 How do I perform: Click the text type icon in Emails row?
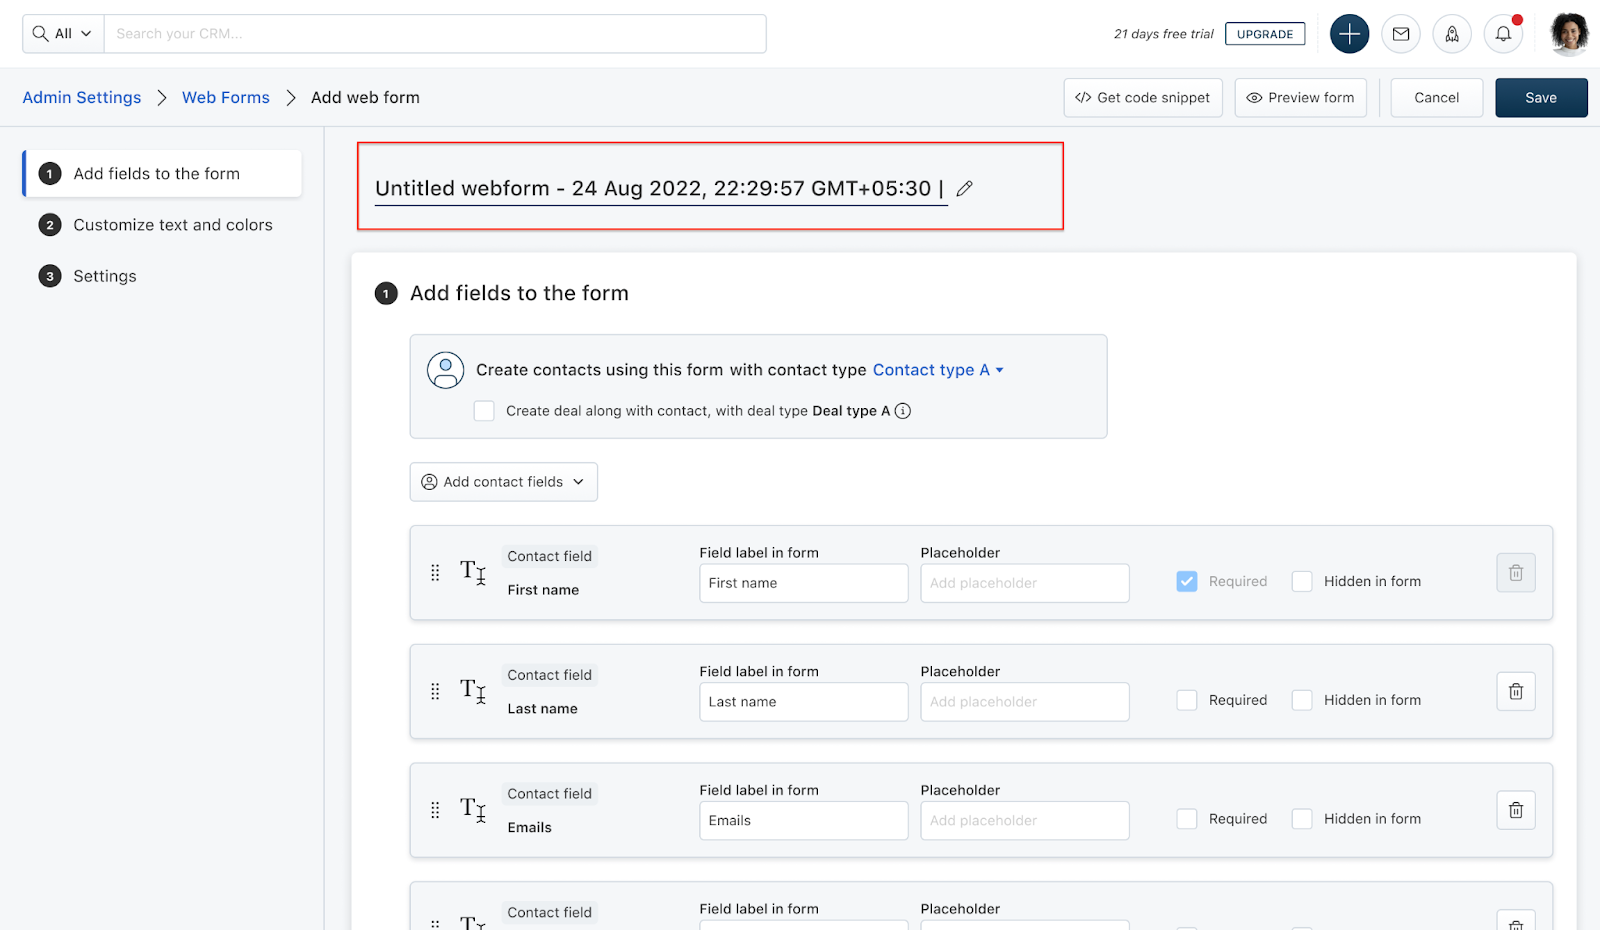tap(473, 809)
